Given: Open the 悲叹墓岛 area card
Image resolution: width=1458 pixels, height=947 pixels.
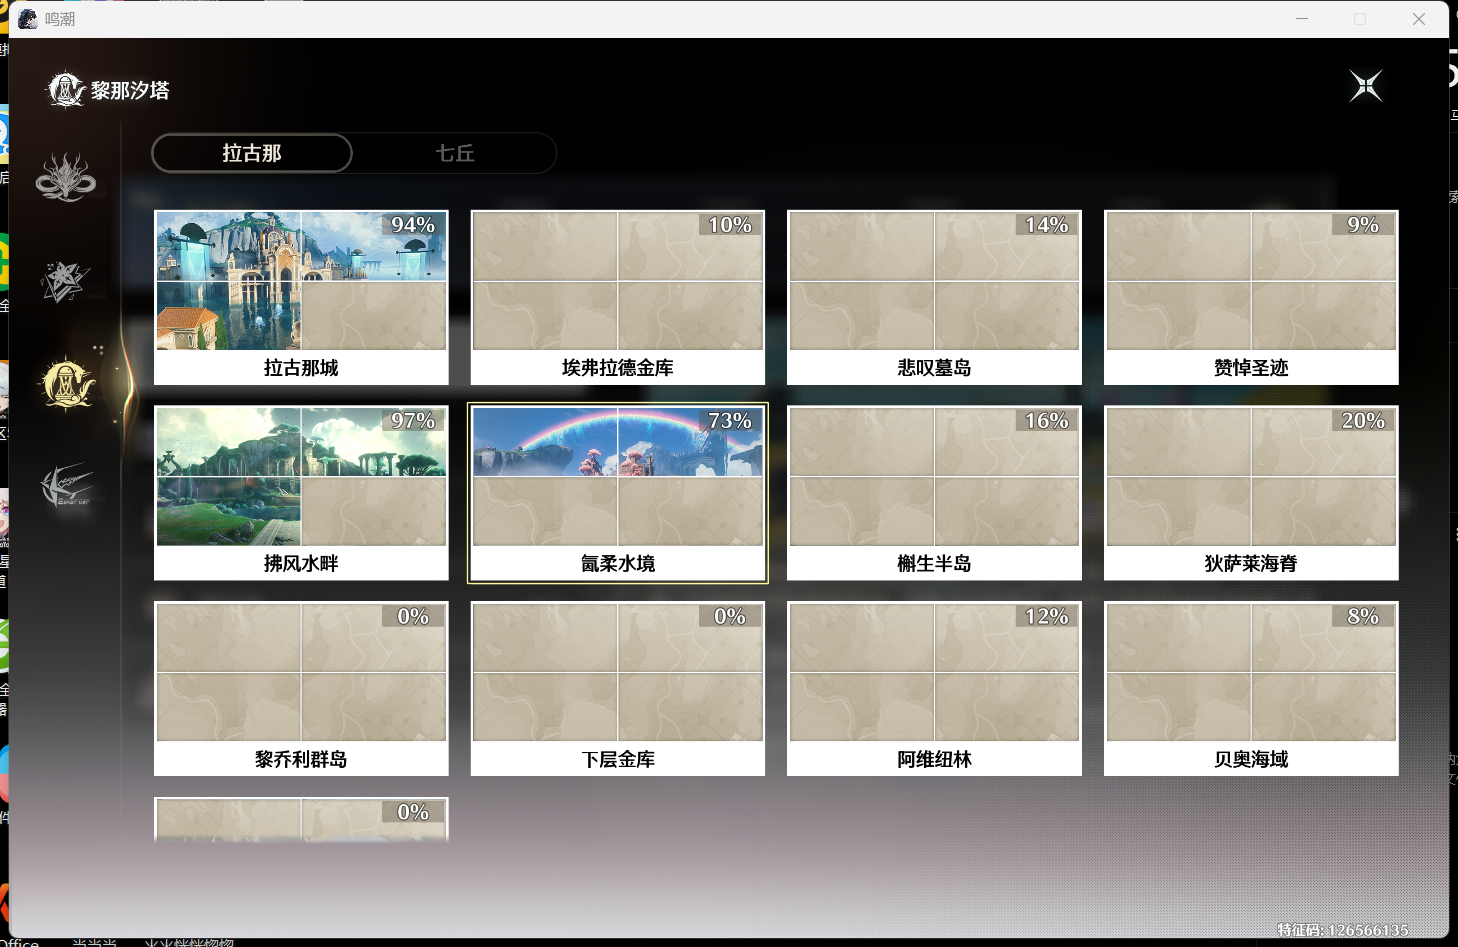Looking at the screenshot, I should [934, 297].
